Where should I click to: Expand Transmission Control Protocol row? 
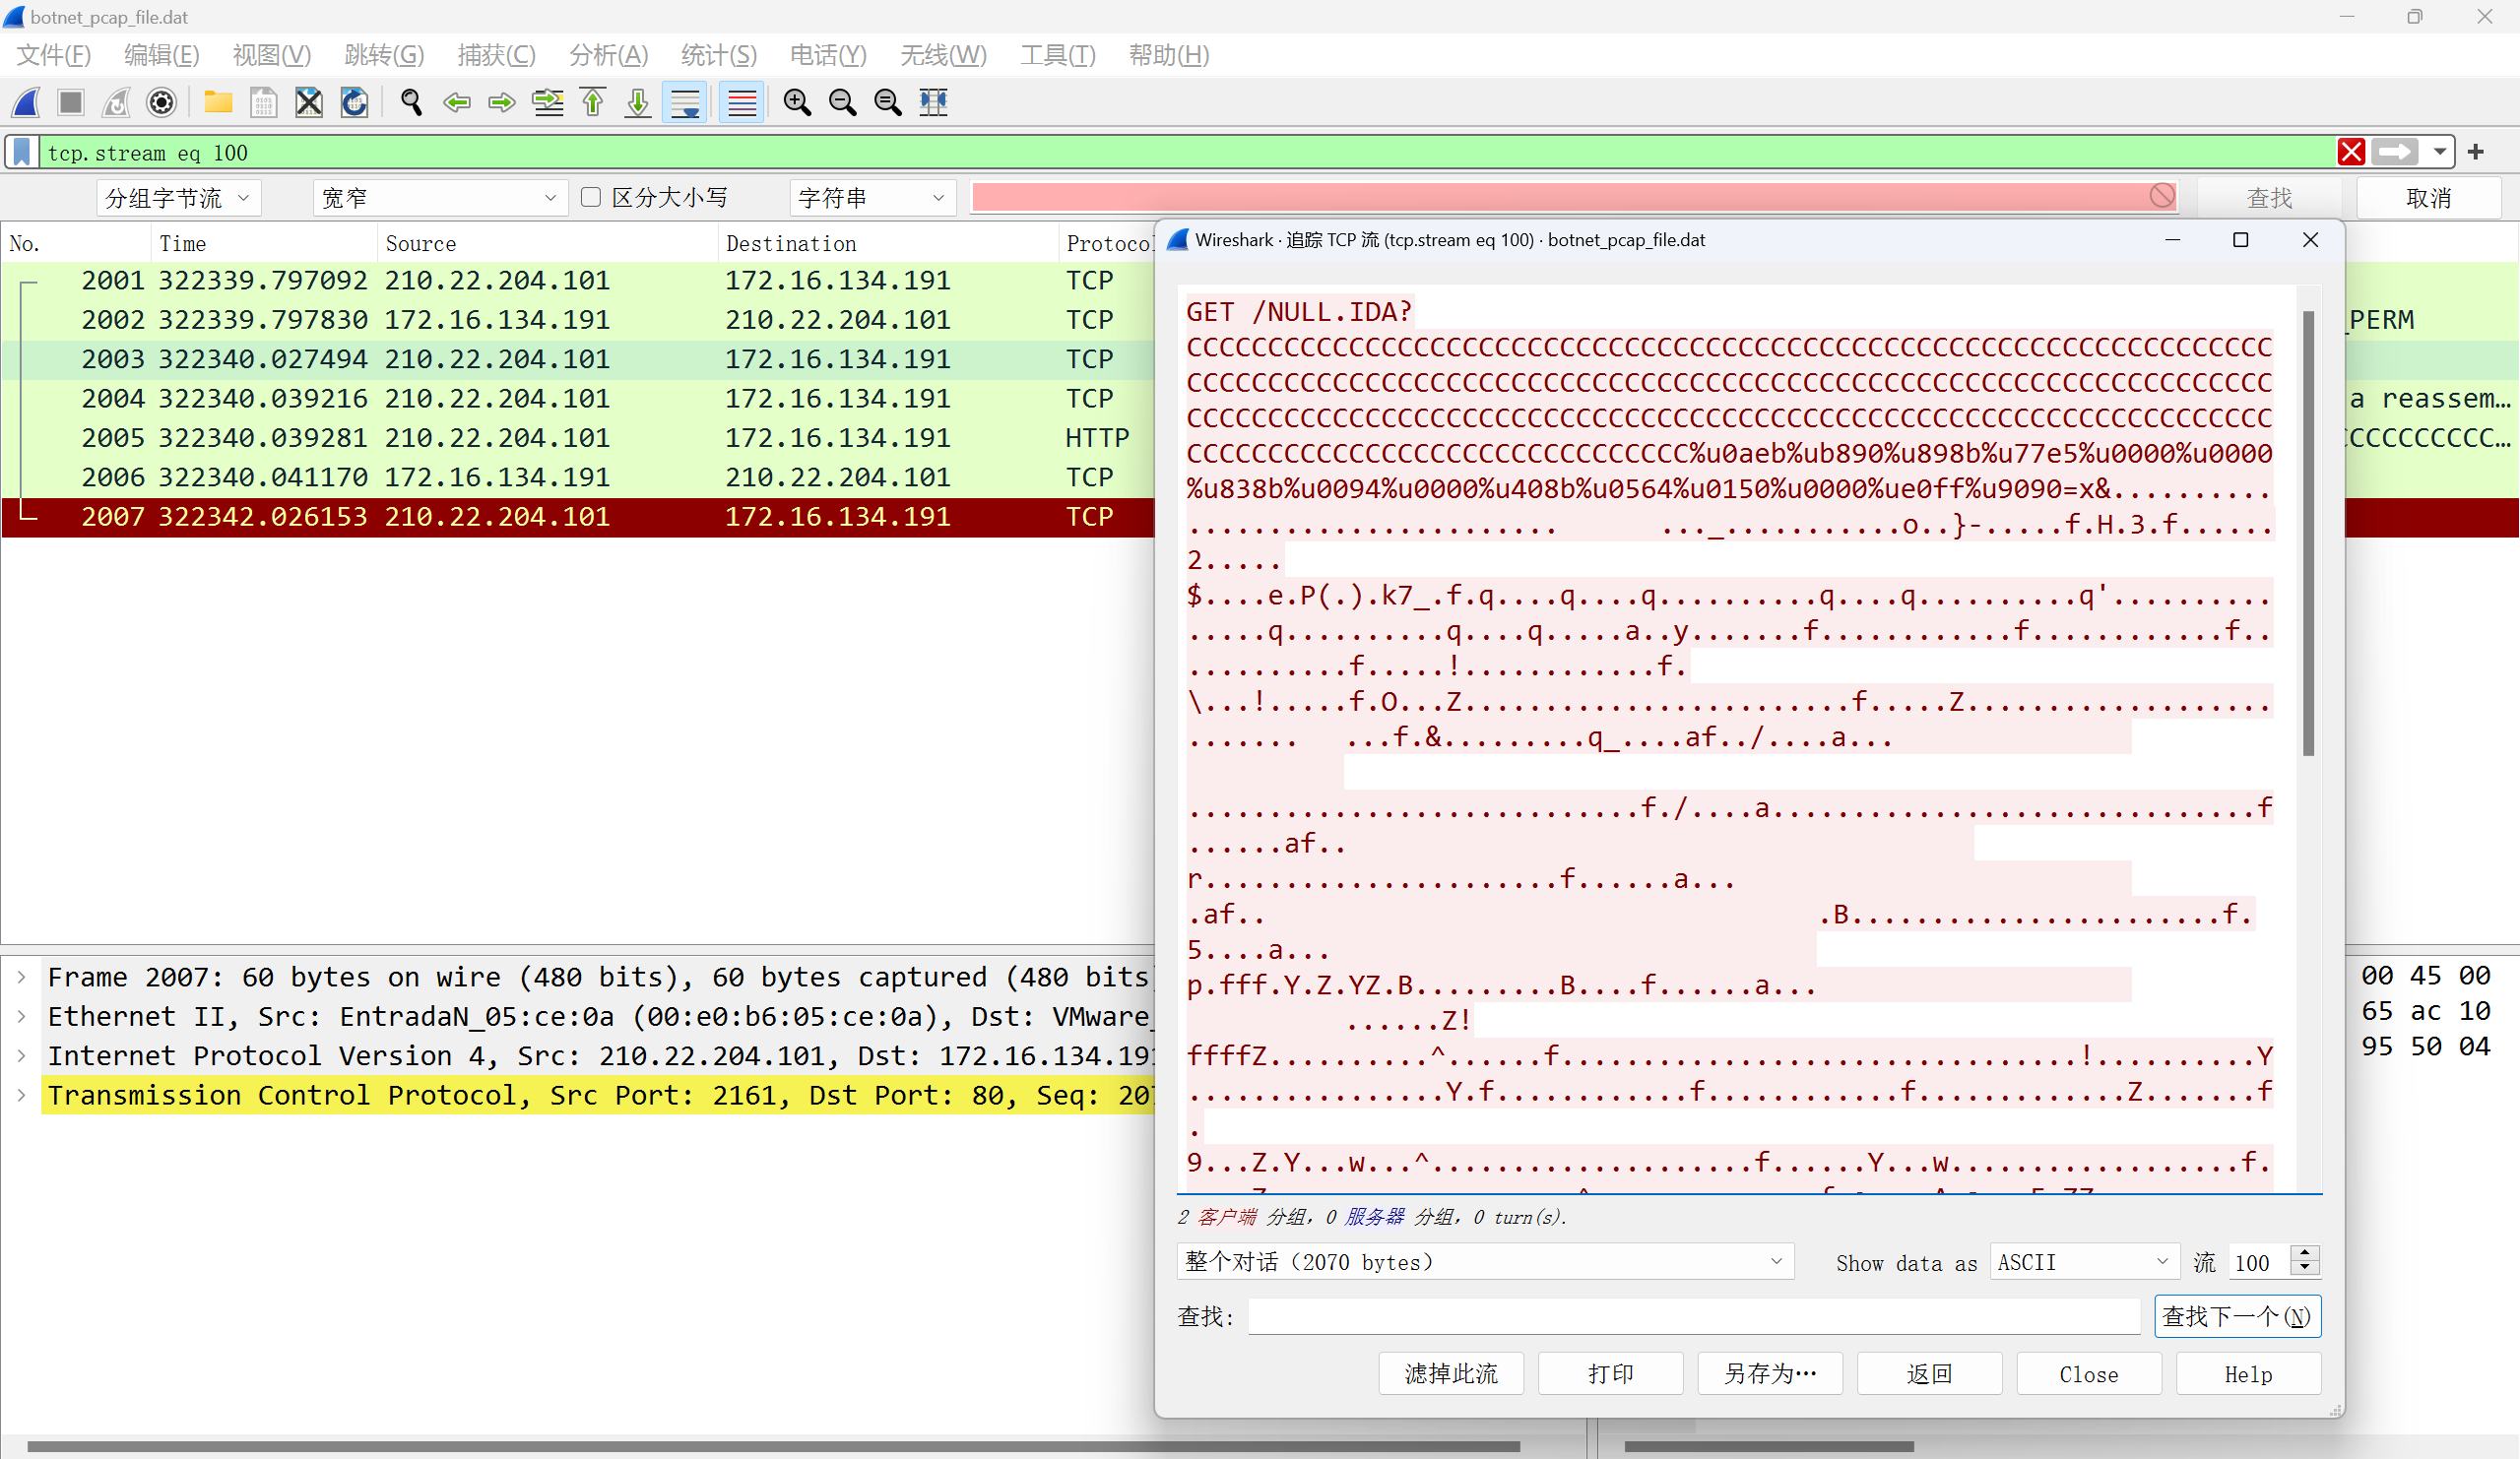21,1095
